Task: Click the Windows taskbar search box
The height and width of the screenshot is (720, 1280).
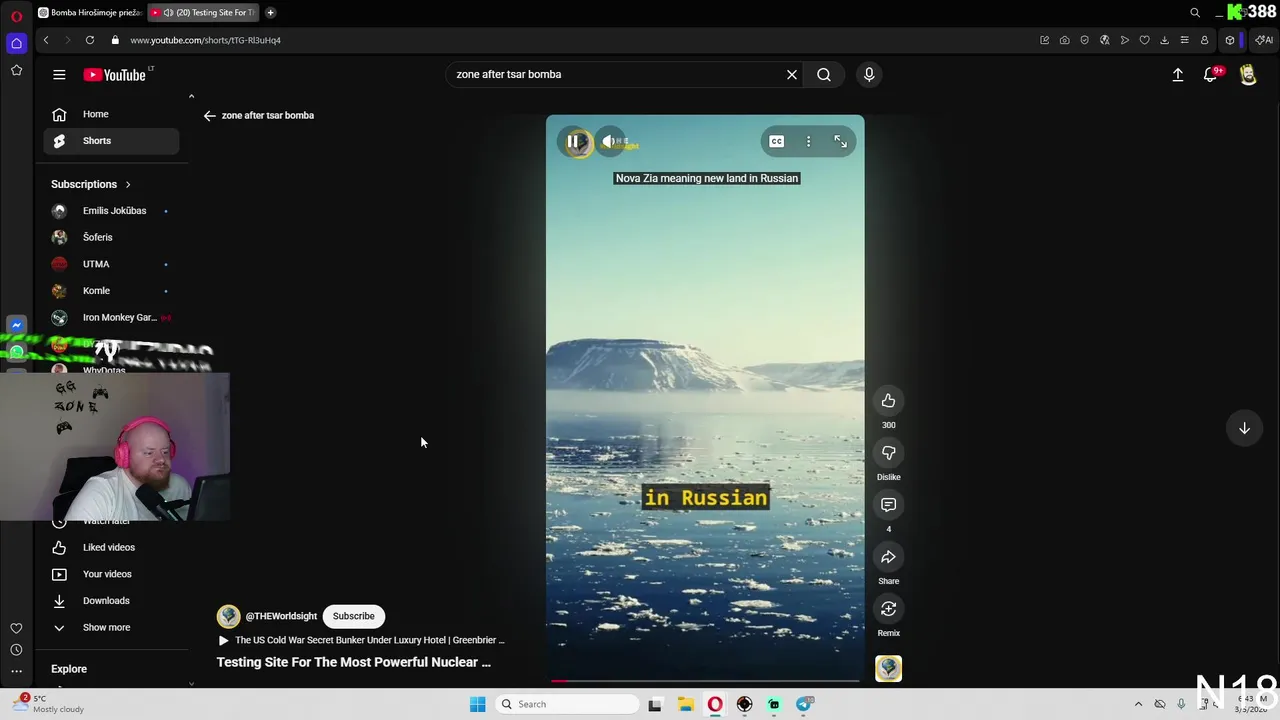Action: (x=567, y=704)
